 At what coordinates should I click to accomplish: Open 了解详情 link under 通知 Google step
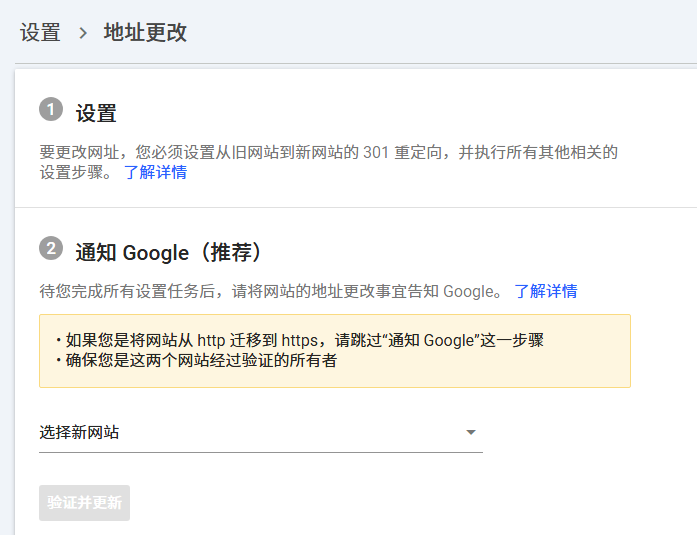[x=545, y=292]
